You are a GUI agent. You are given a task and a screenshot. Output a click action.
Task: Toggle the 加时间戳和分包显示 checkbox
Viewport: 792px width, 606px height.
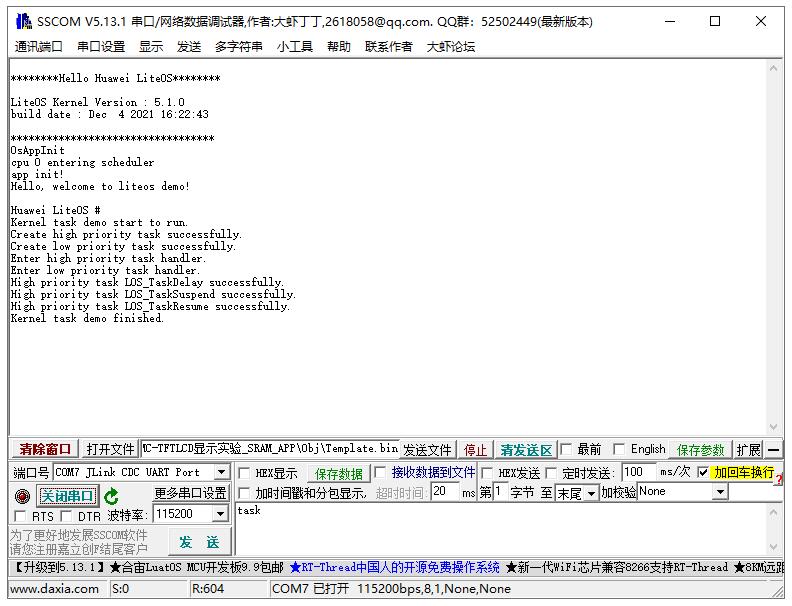(x=244, y=492)
